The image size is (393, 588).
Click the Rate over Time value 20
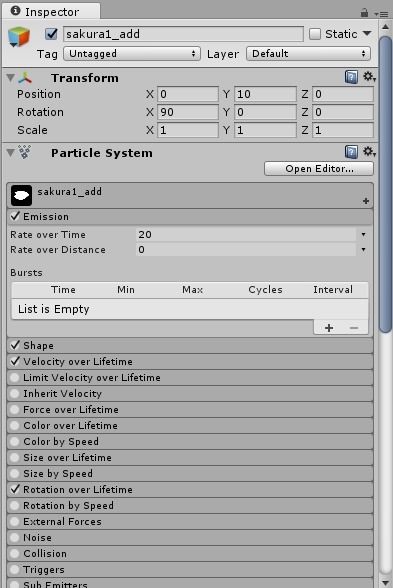[x=246, y=235]
